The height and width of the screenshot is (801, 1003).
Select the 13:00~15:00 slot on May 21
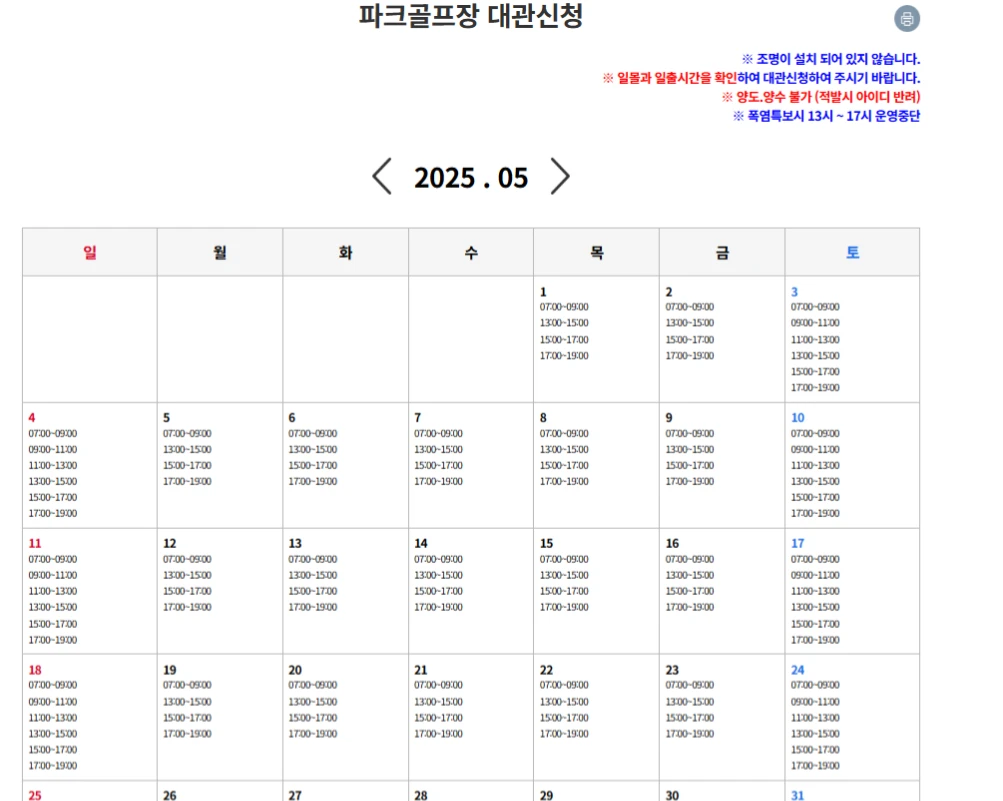click(440, 702)
